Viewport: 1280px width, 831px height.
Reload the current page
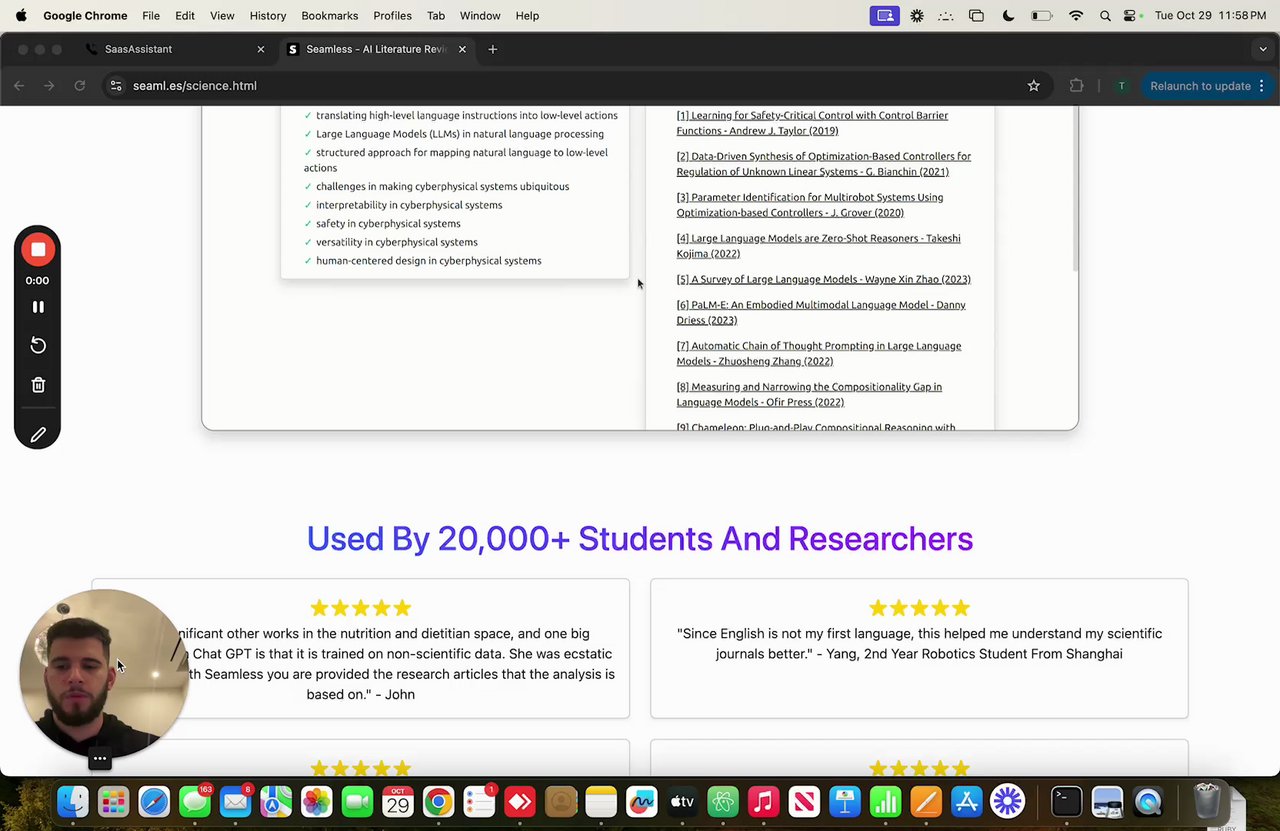(x=80, y=86)
